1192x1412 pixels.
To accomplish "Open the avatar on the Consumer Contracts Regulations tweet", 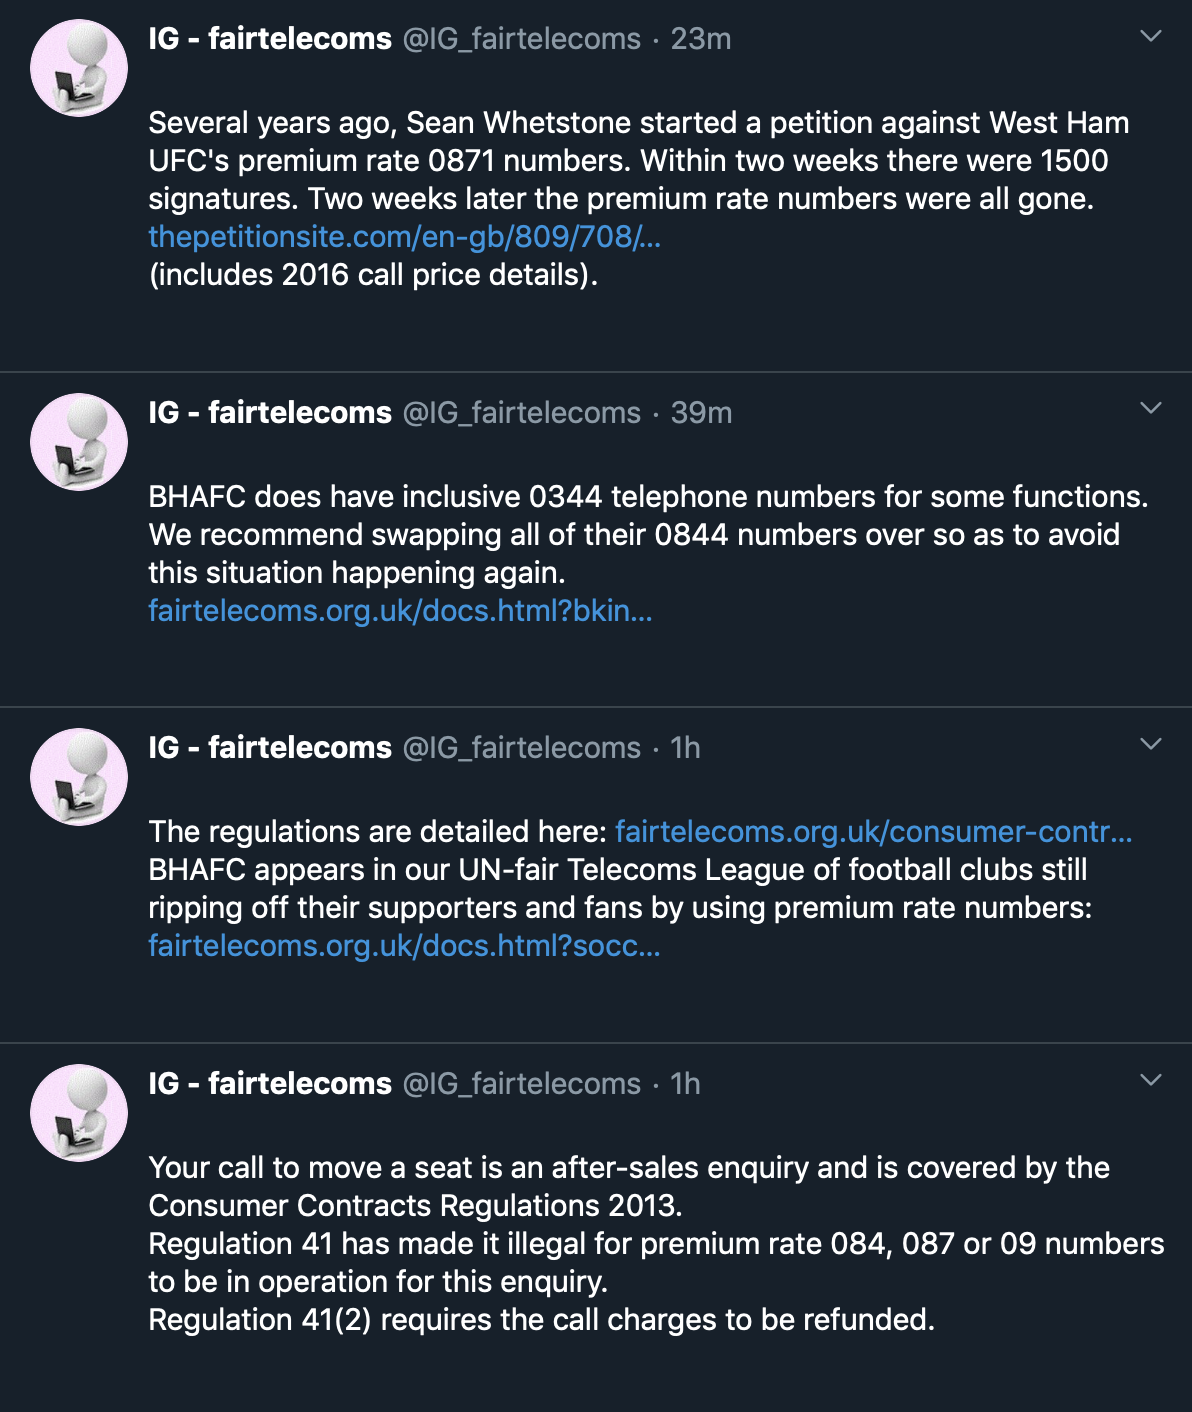I will coord(79,1113).
